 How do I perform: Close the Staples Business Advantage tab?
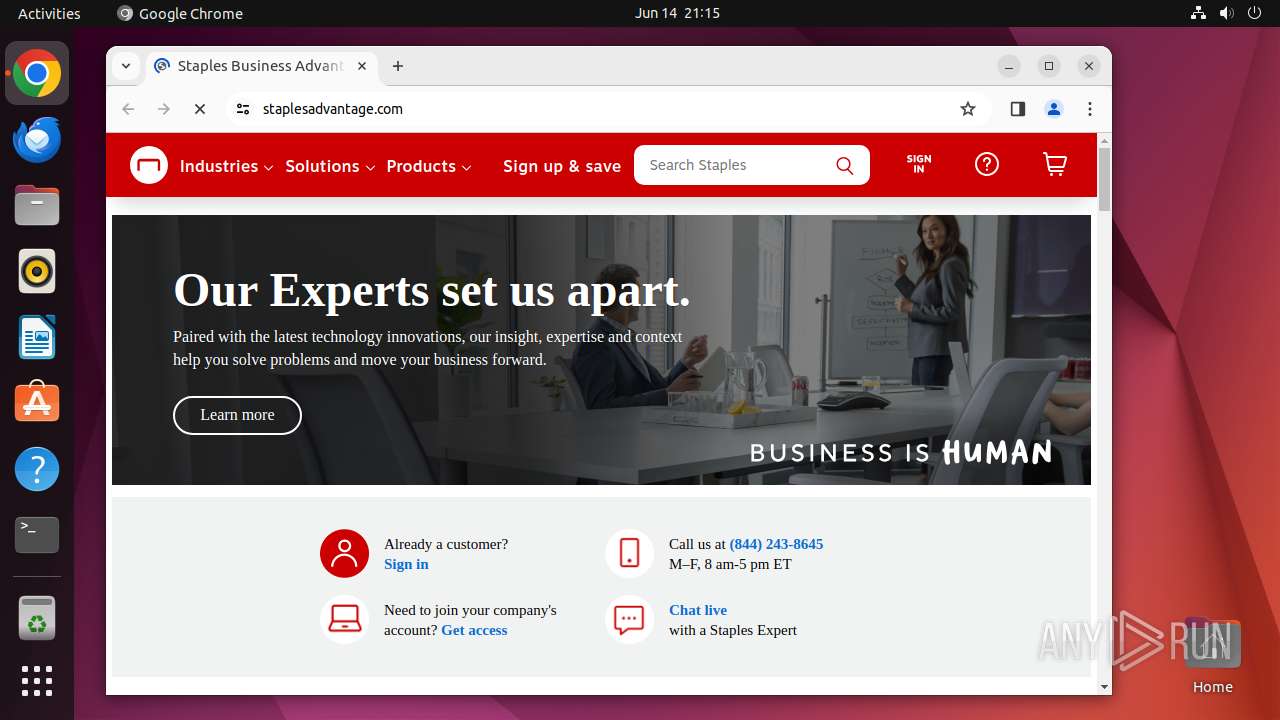pos(362,66)
